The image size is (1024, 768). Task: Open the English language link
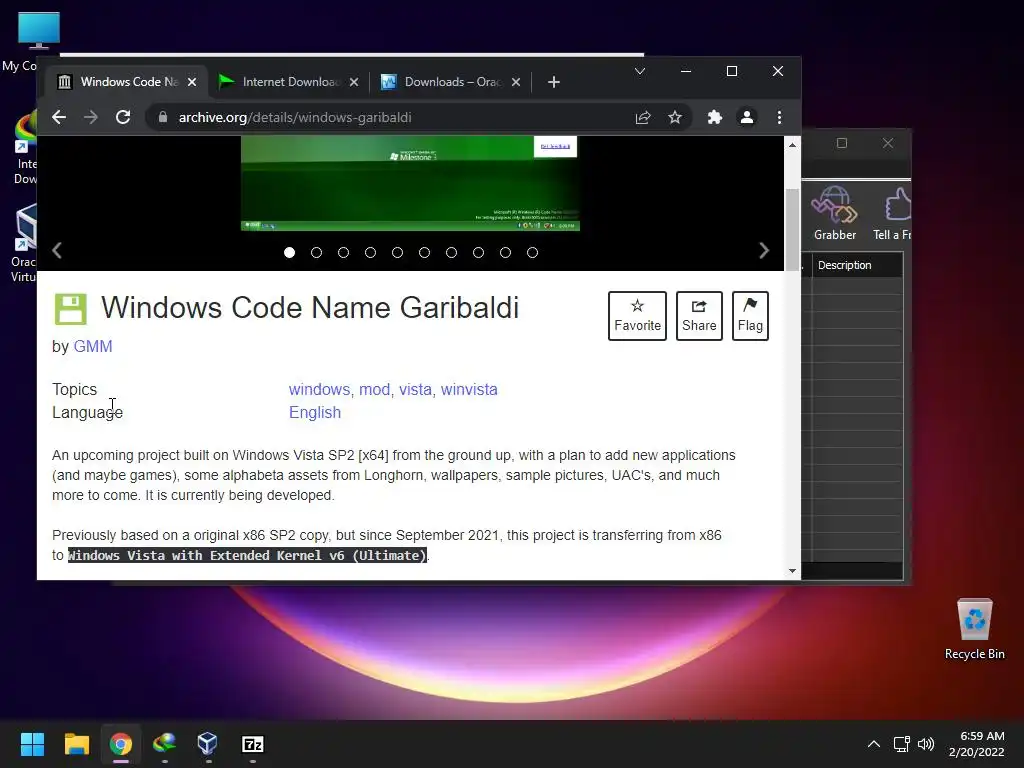[315, 413]
